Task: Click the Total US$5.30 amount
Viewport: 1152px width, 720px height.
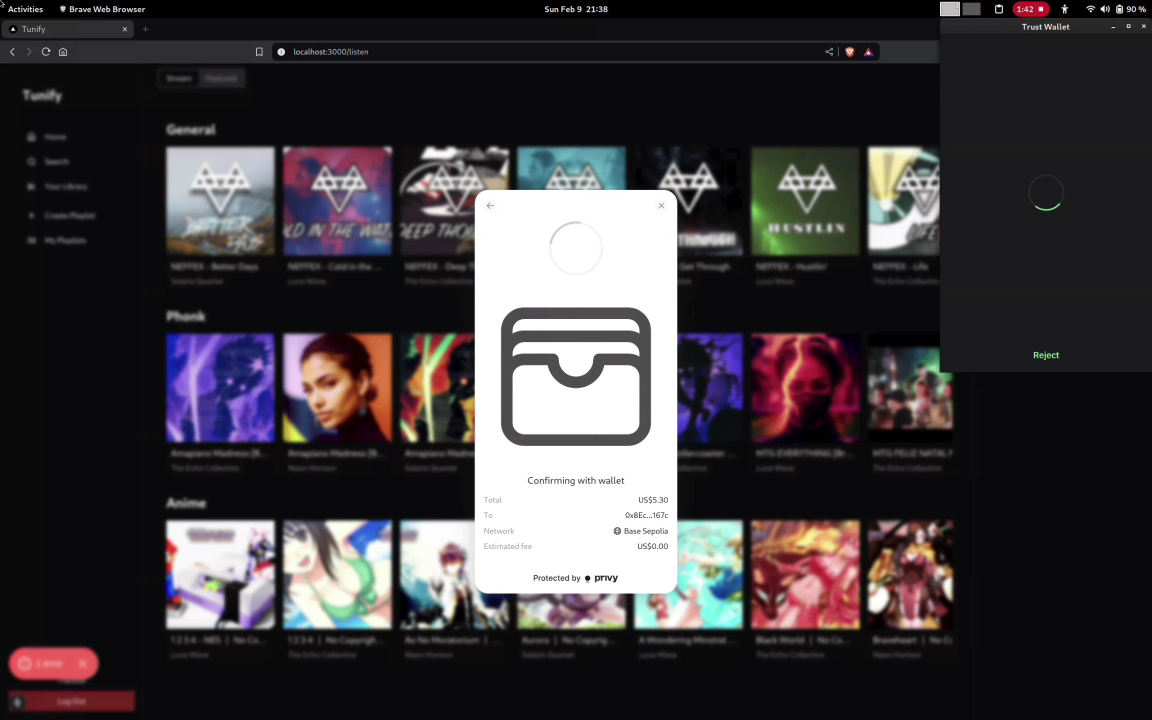Action: click(653, 500)
